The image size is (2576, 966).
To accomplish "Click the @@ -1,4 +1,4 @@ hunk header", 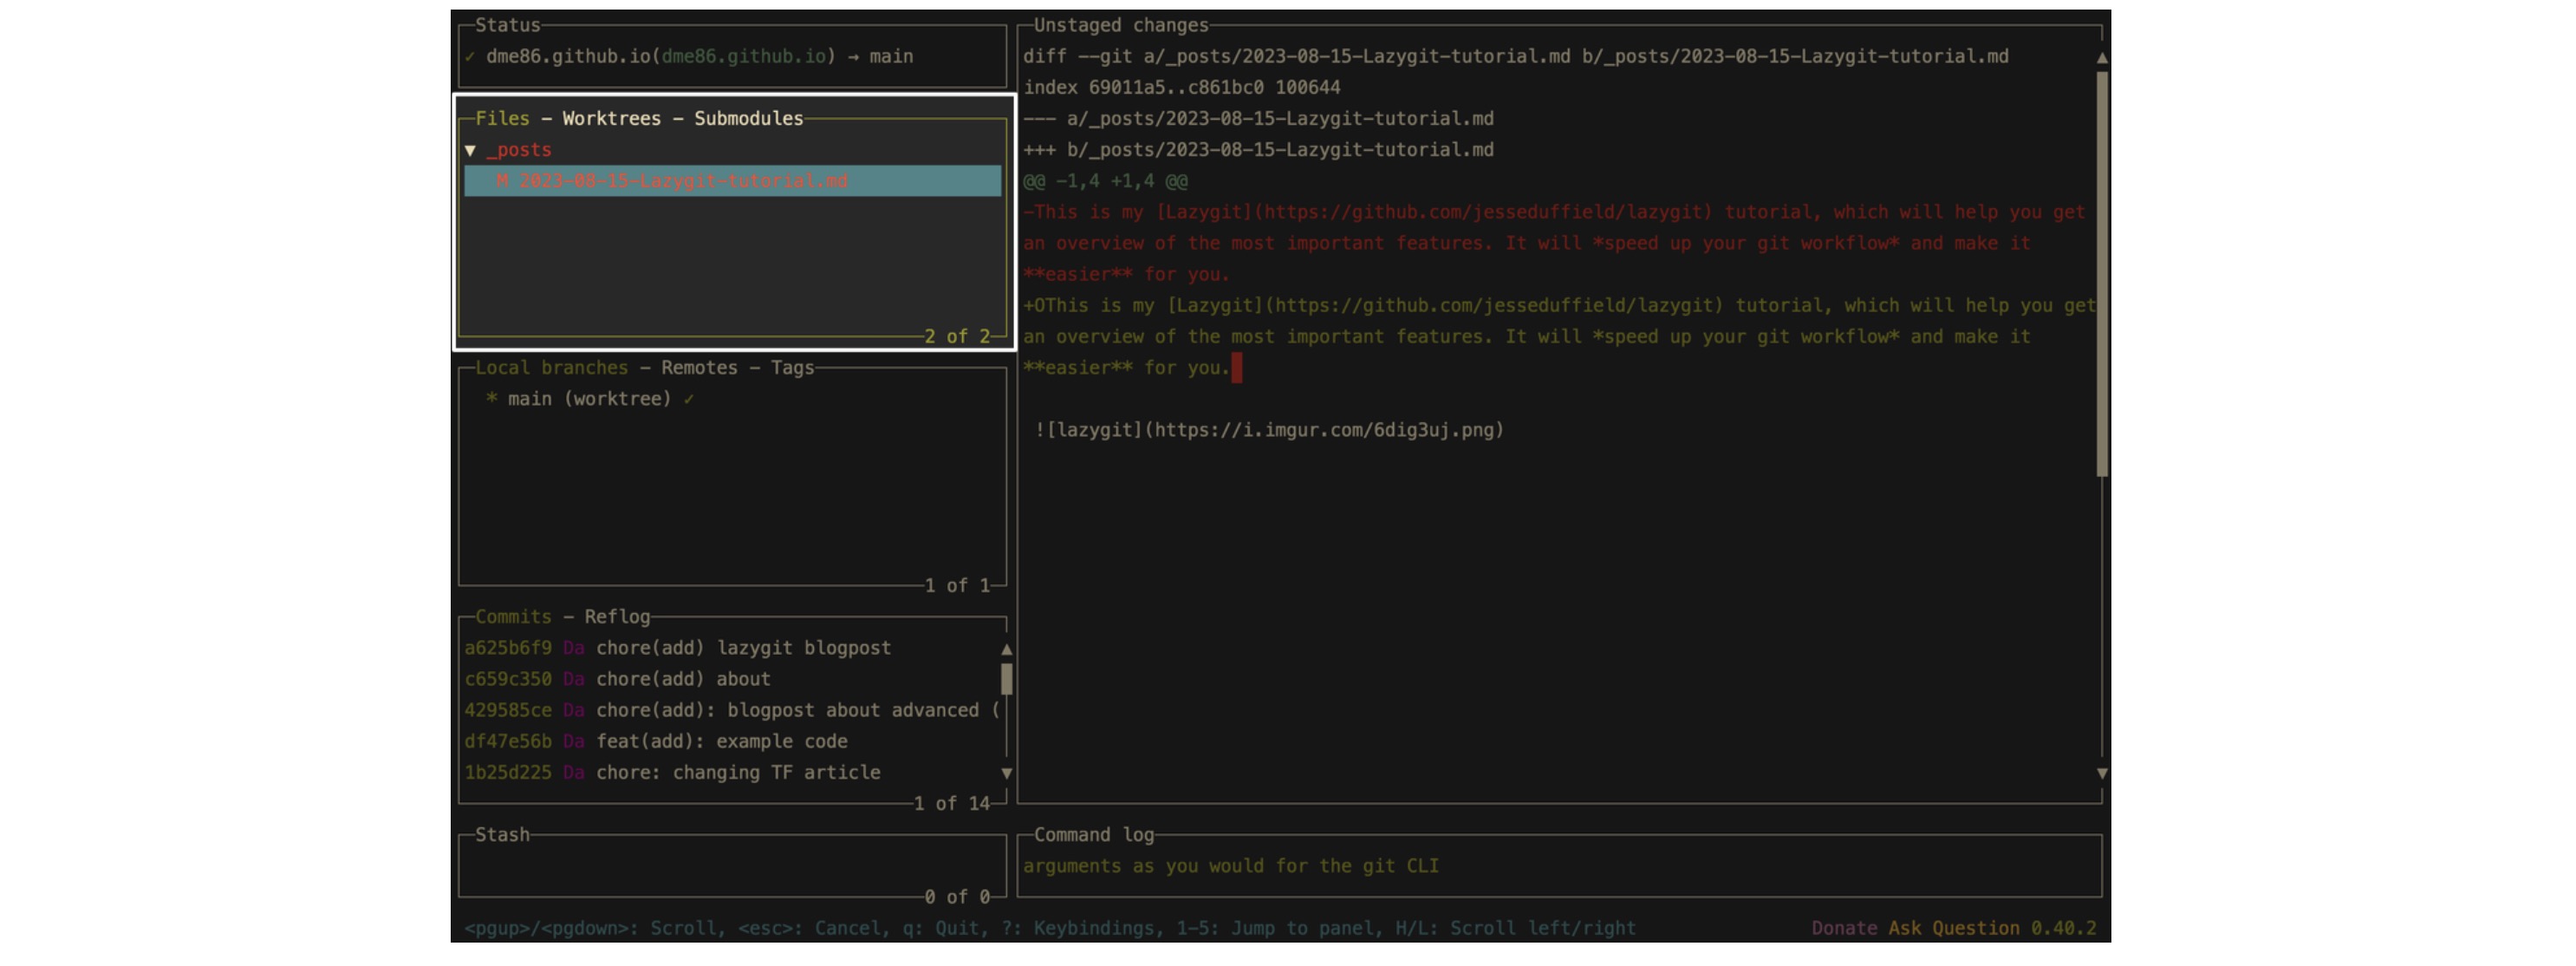I will 1105,181.
